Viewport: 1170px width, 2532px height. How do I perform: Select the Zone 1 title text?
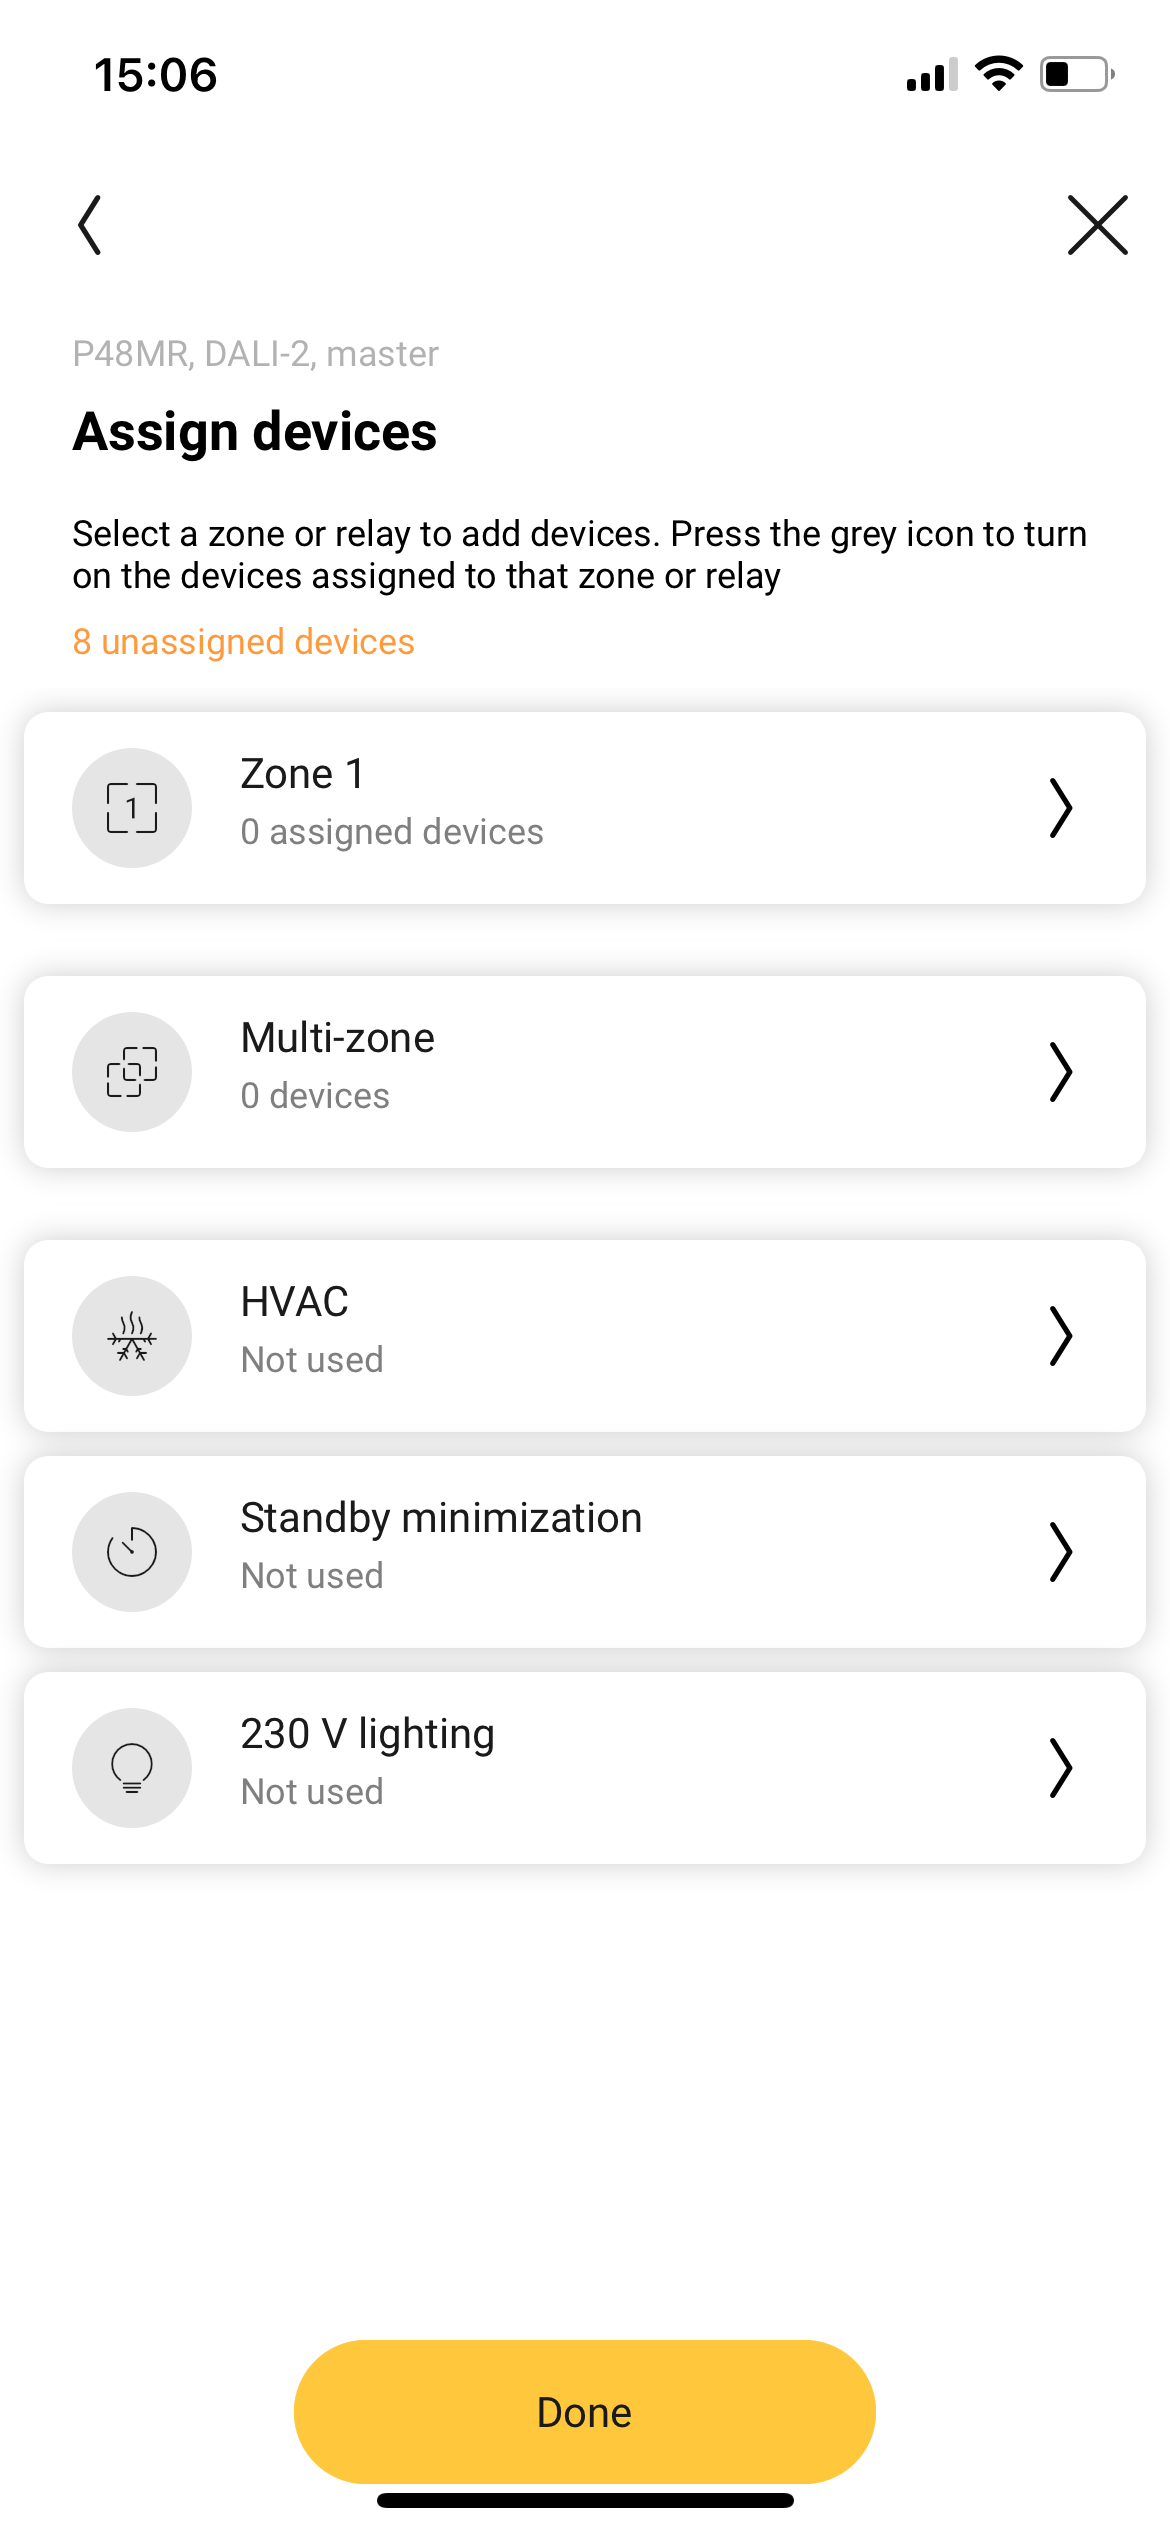pyautogui.click(x=302, y=774)
